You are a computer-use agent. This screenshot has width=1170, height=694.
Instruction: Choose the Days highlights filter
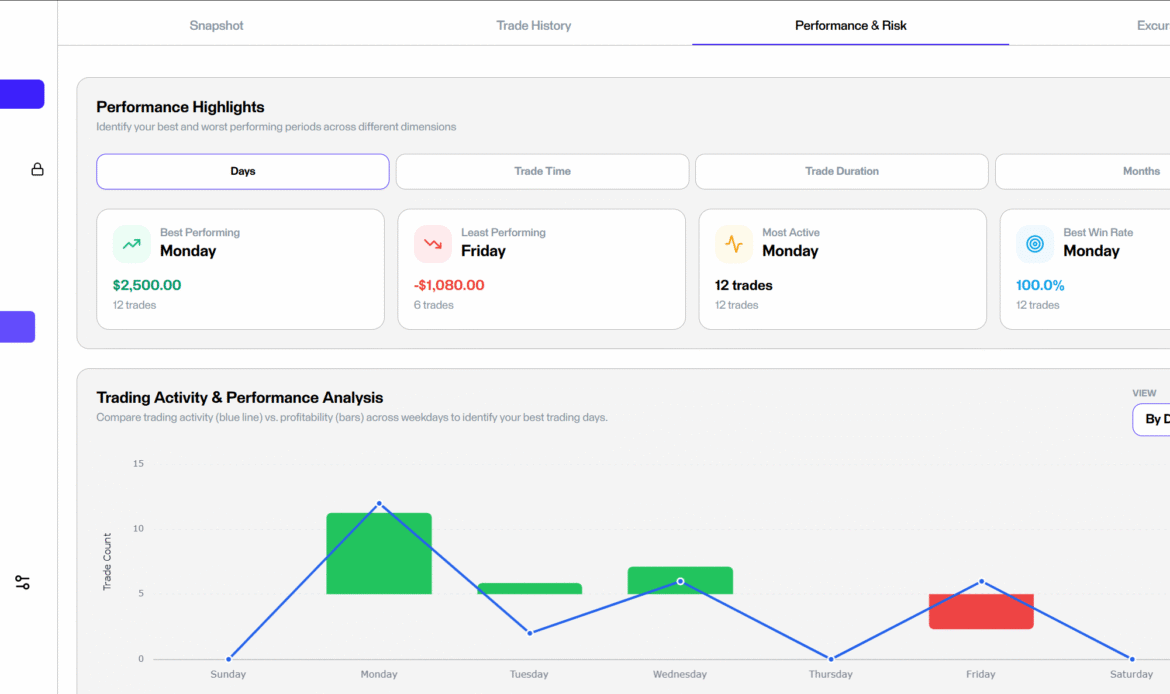click(243, 171)
